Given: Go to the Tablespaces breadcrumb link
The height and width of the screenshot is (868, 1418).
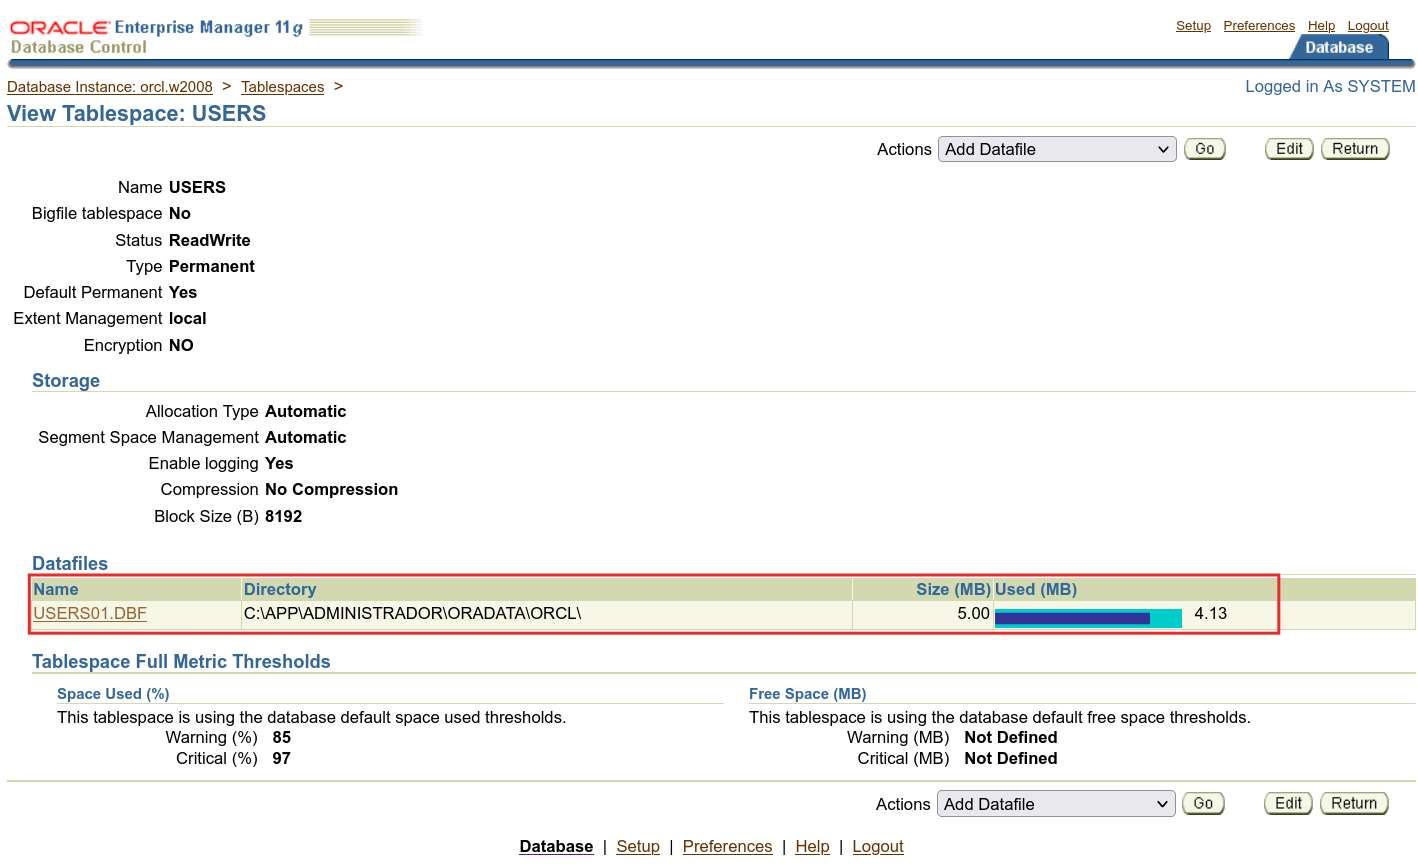Looking at the screenshot, I should click(x=283, y=87).
